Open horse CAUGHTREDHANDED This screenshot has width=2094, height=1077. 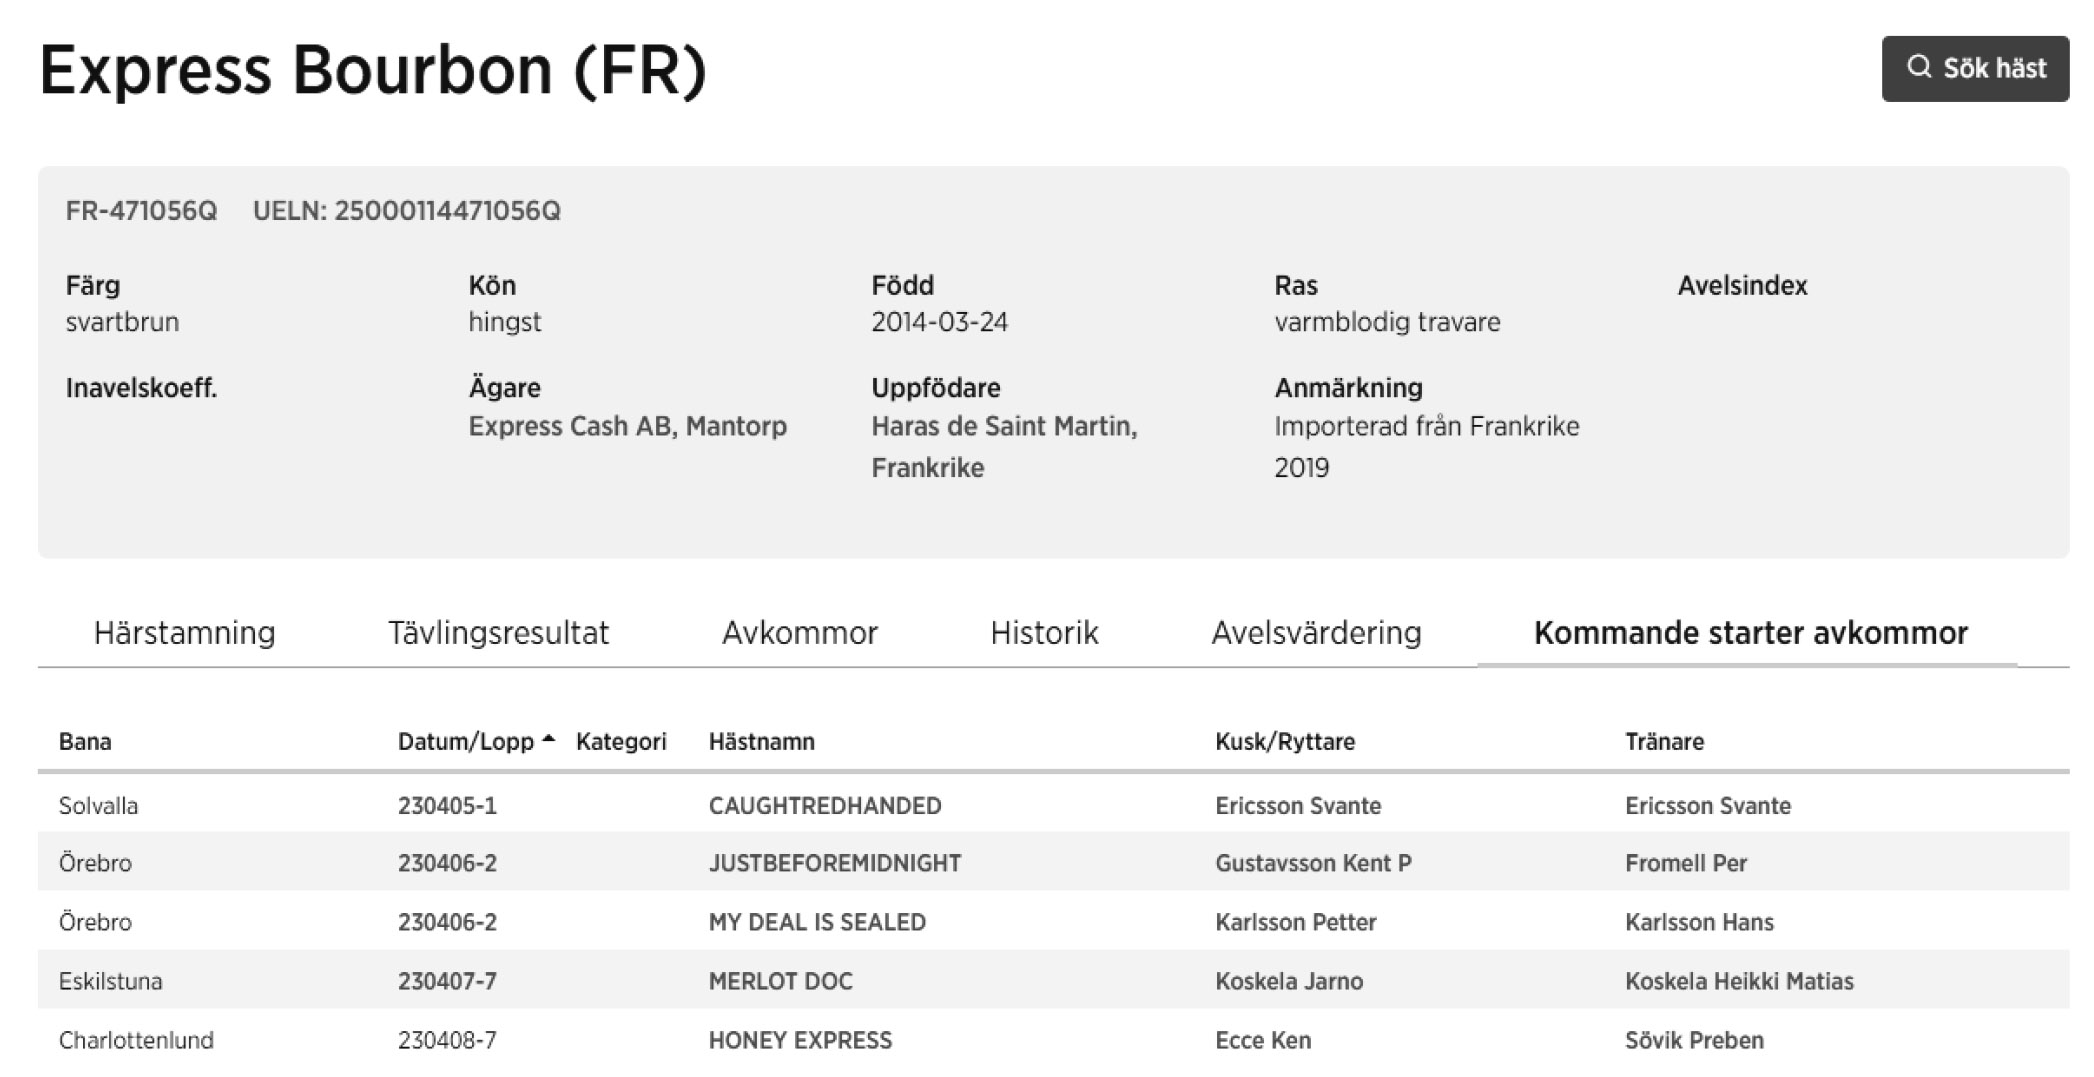point(825,805)
